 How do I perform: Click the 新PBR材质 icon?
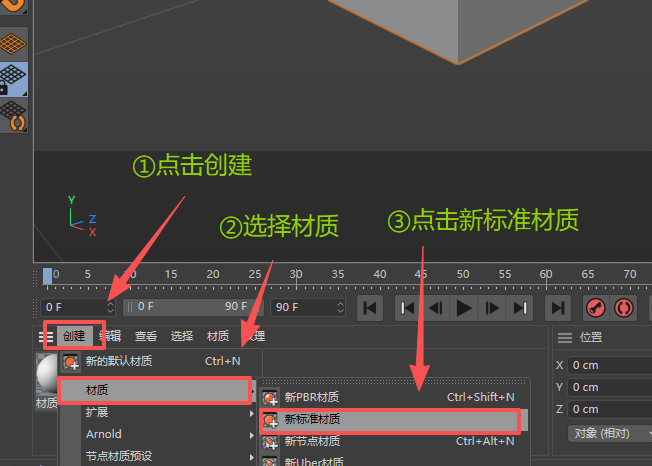[x=270, y=398]
